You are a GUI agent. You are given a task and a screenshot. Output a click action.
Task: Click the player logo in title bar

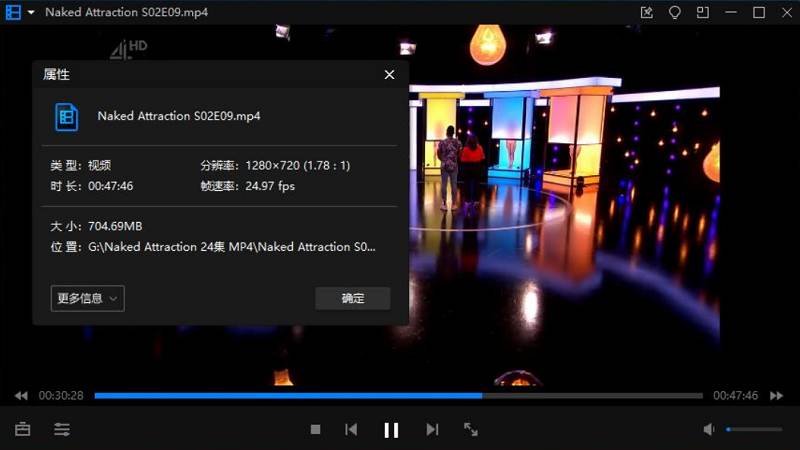[x=14, y=12]
